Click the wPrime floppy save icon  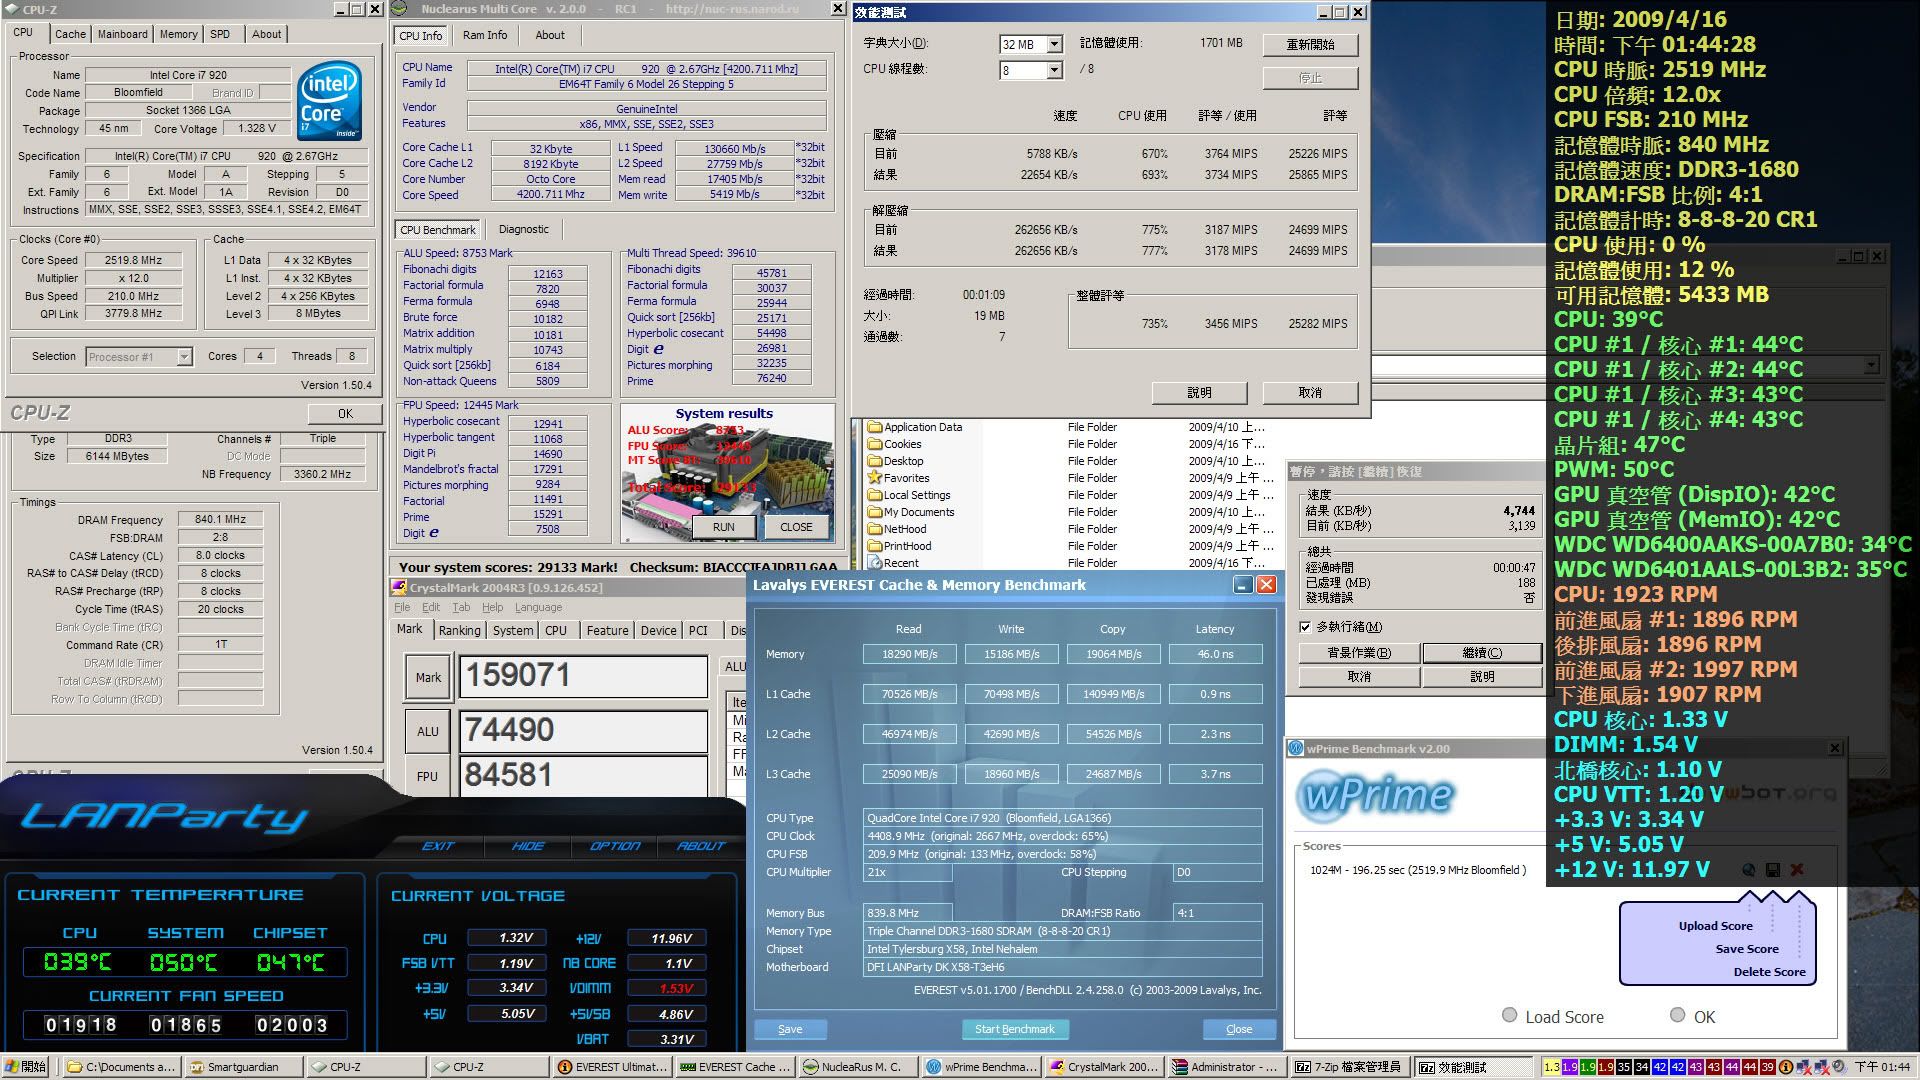[x=1772, y=870]
